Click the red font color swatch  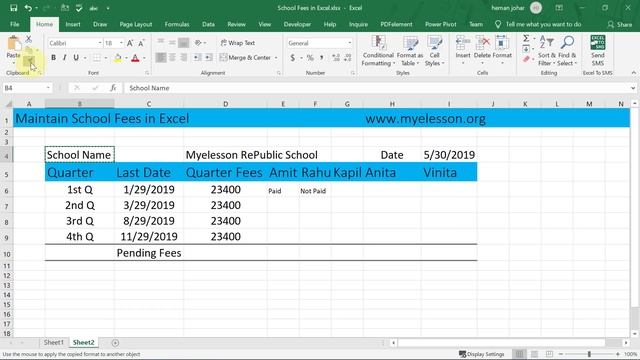click(136, 58)
